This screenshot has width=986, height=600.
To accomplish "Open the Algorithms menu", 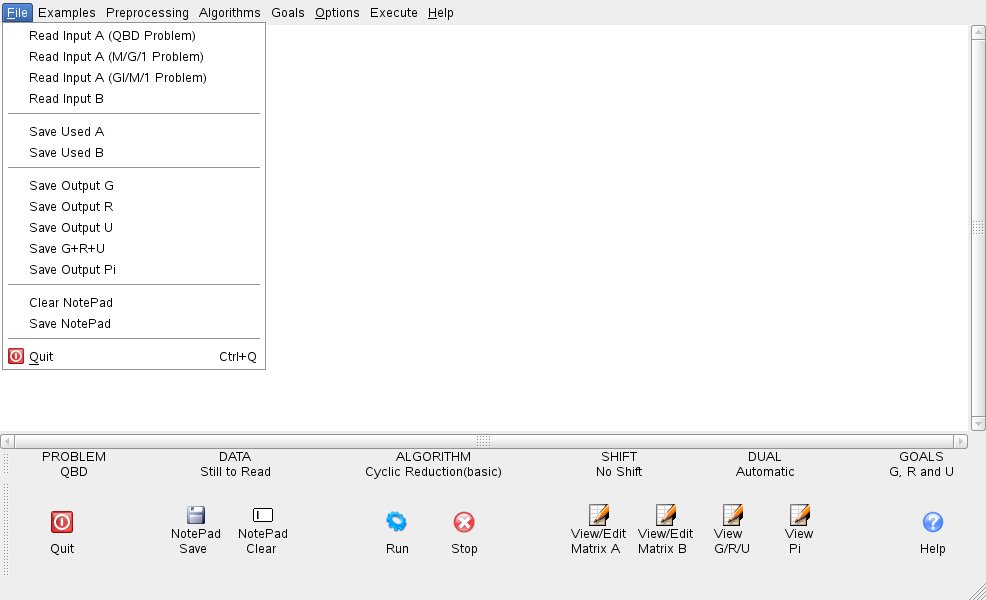I will tap(229, 13).
